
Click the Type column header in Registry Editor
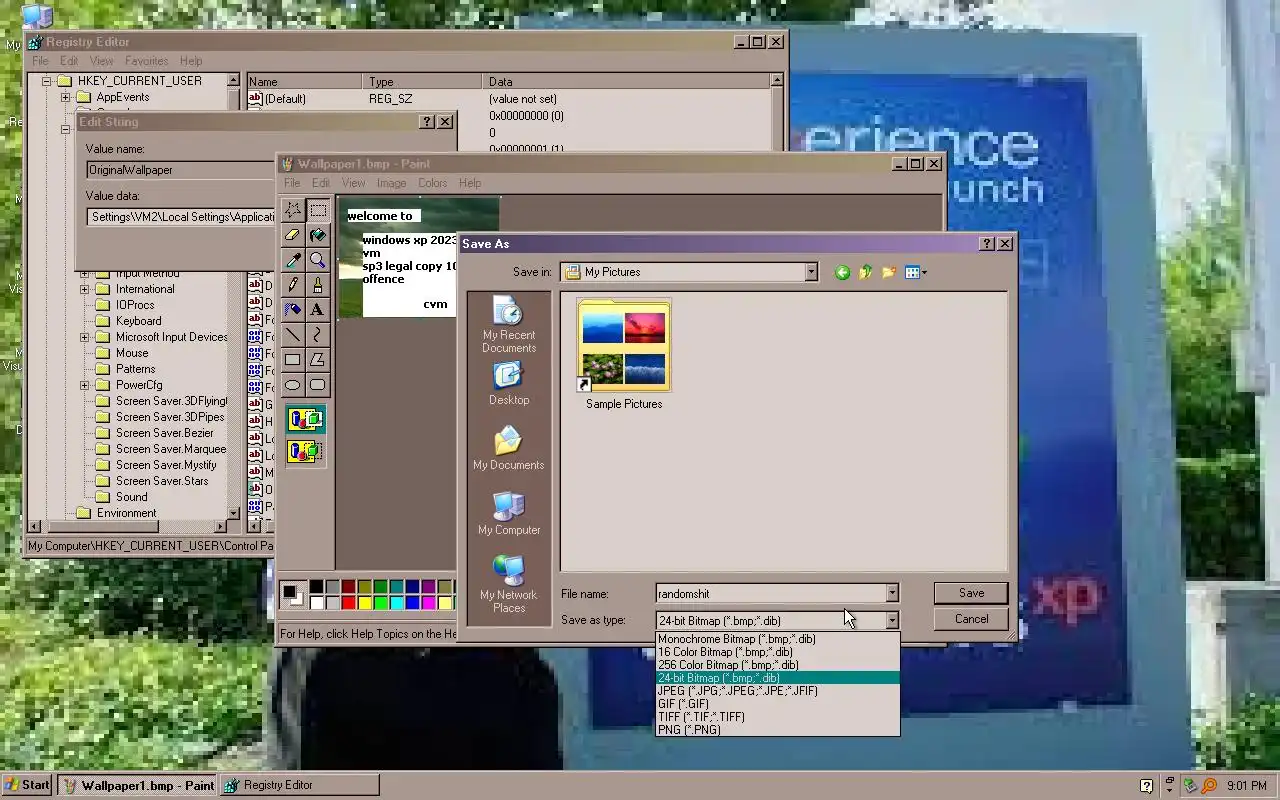click(421, 82)
